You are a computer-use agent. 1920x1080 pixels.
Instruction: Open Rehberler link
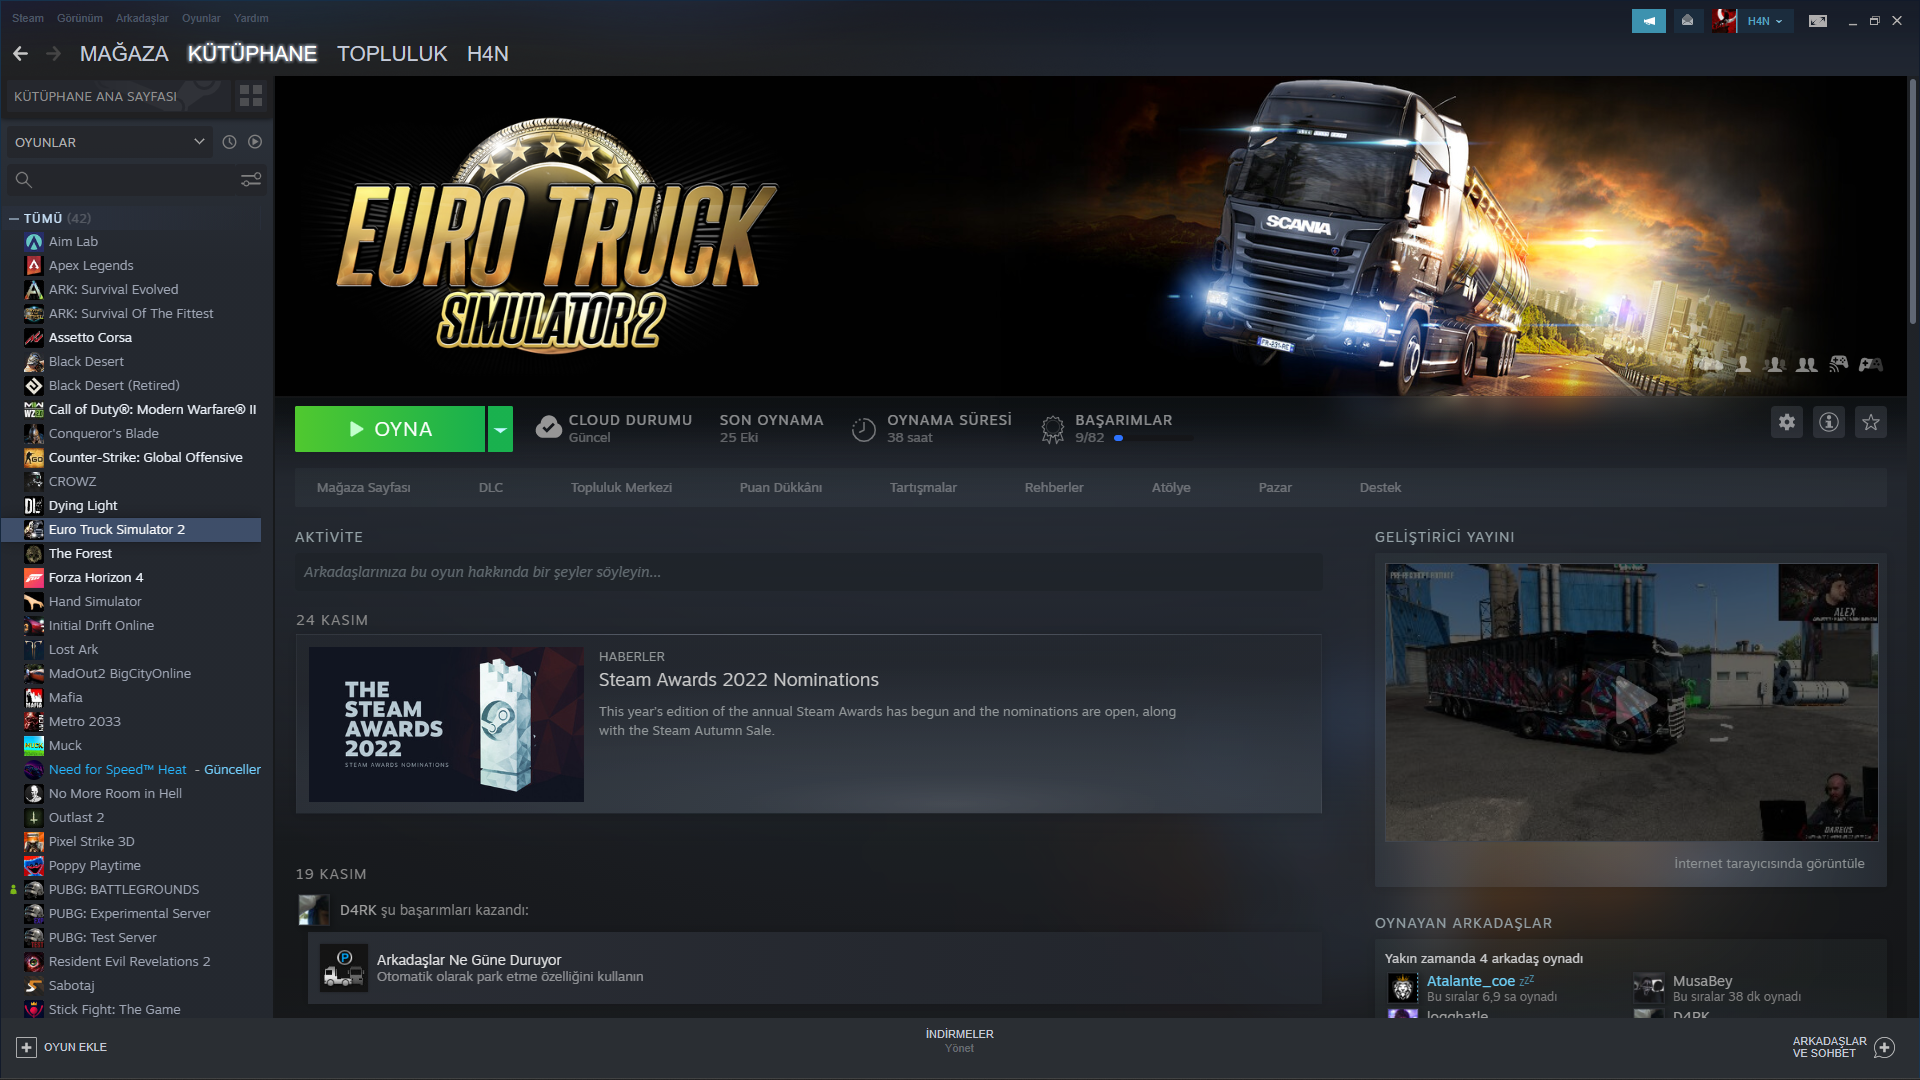pyautogui.click(x=1054, y=488)
